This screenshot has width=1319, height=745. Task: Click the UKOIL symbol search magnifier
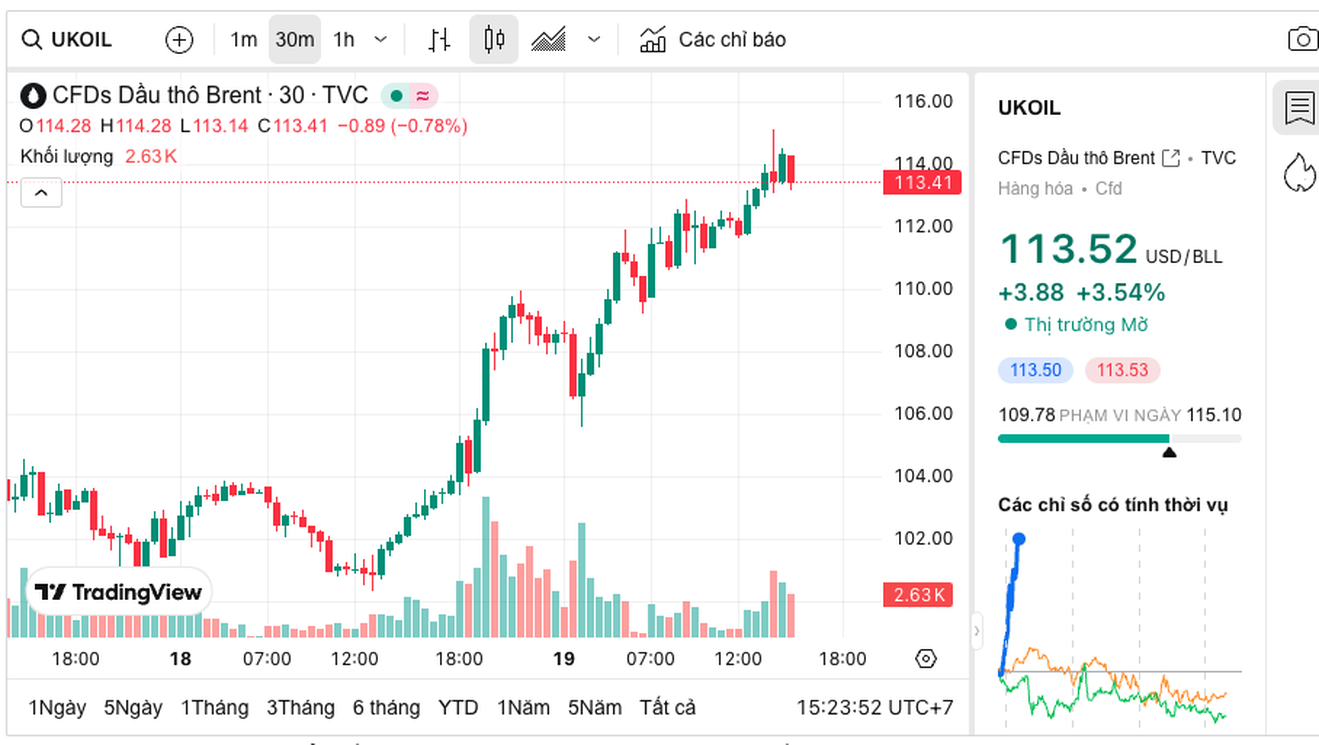(32, 40)
